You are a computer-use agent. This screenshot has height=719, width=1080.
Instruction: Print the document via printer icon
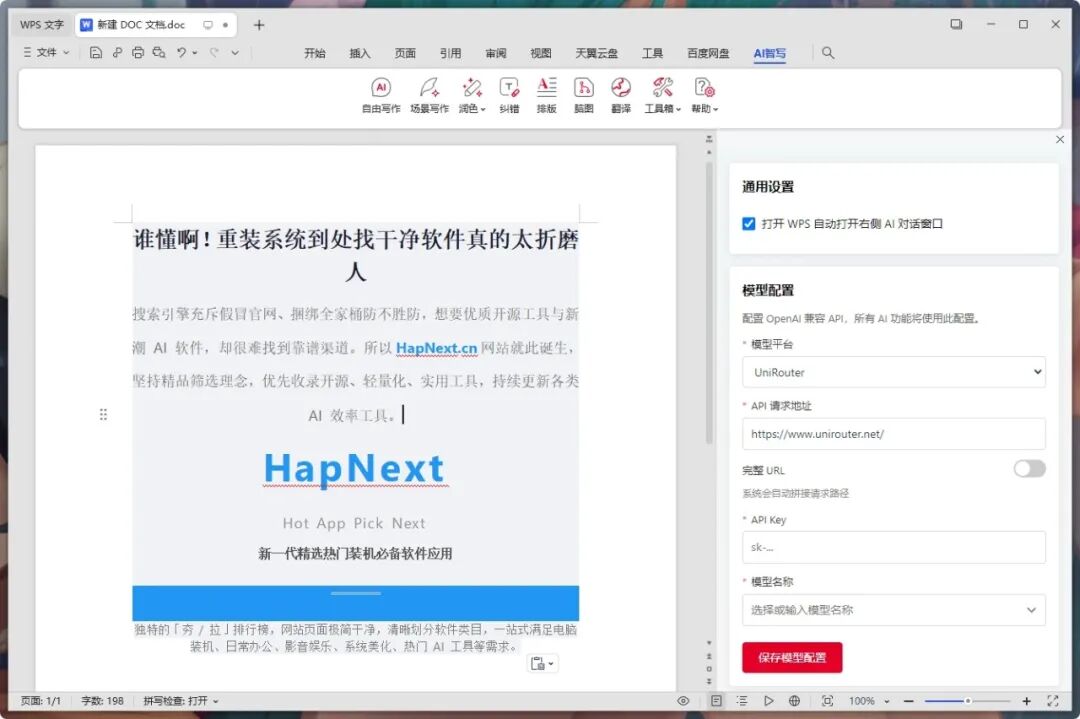pos(138,52)
